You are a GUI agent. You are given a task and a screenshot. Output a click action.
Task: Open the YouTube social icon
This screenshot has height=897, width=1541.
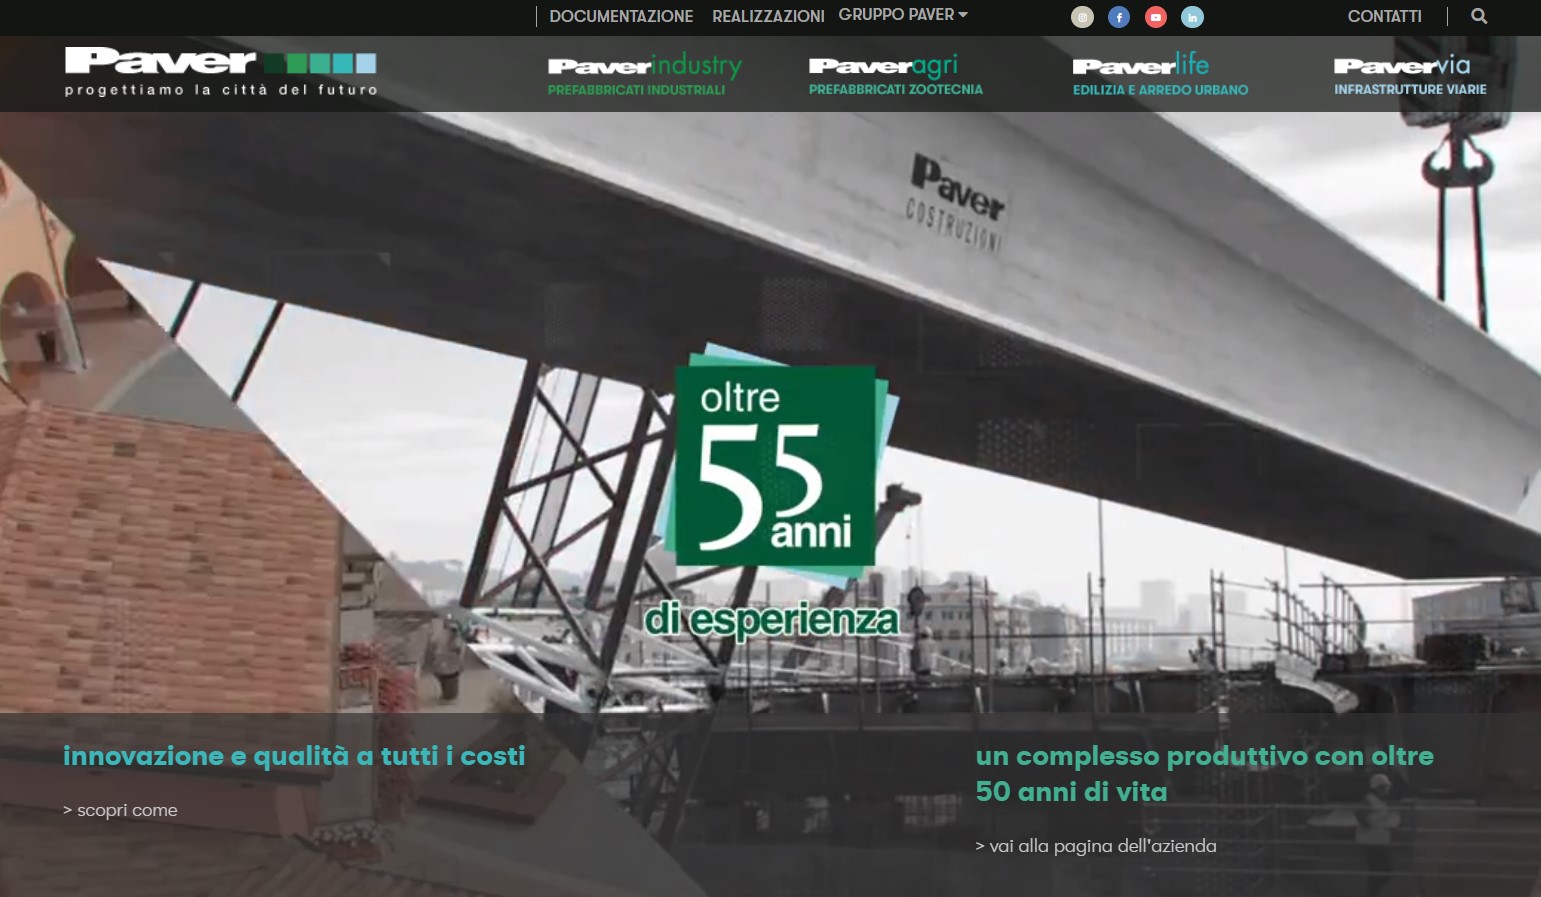pos(1156,17)
